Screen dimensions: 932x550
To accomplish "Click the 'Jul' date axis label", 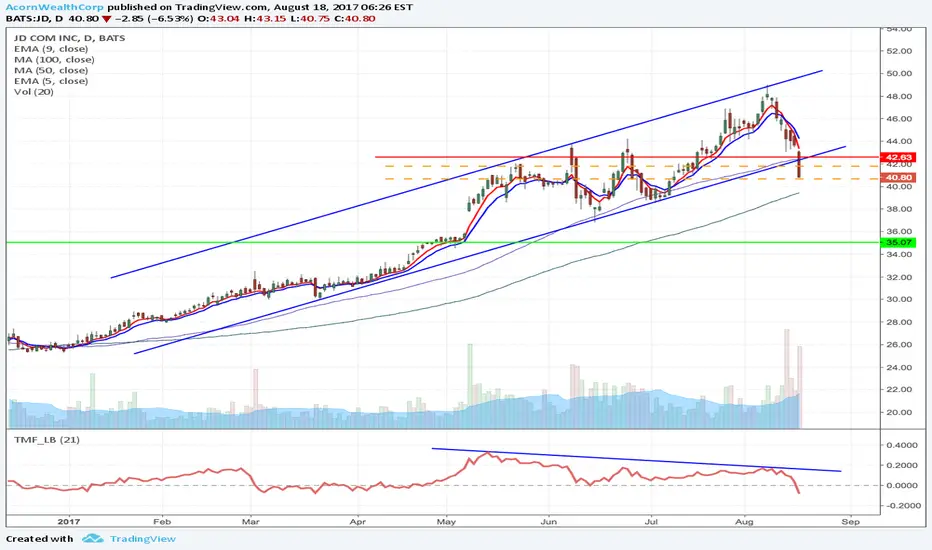I will (651, 522).
